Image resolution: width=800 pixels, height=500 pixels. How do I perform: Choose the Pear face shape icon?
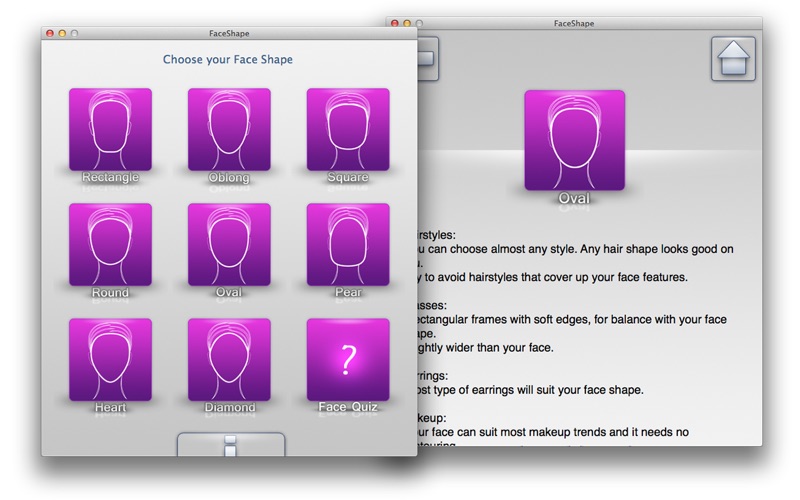coord(348,245)
